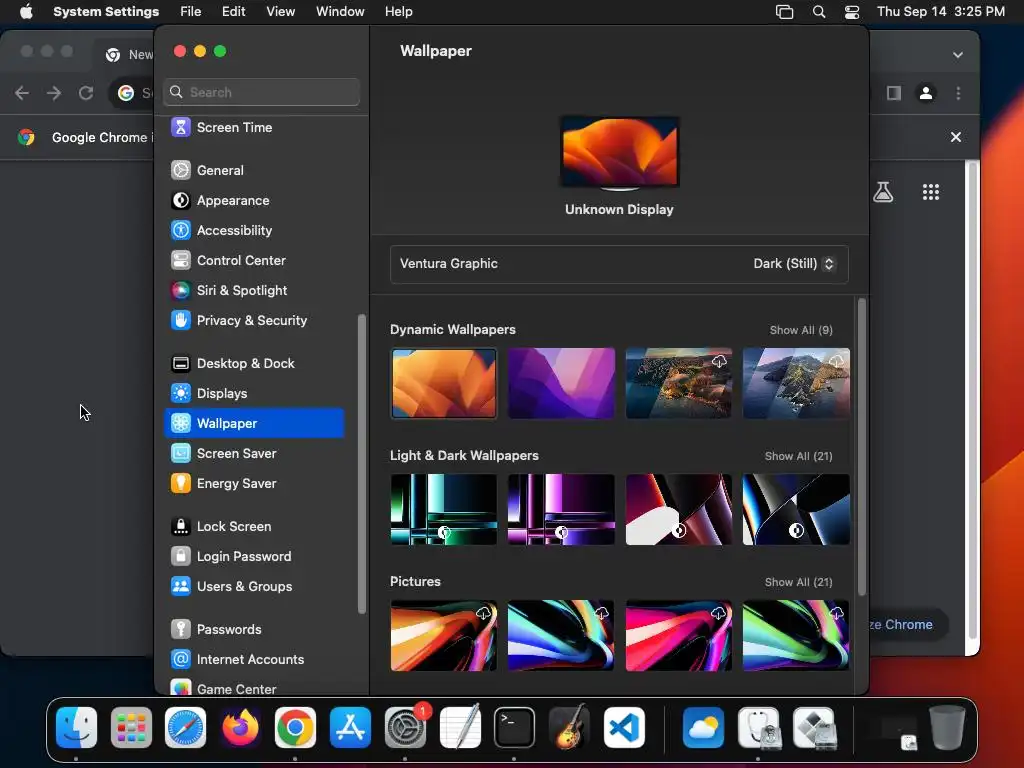Click the settings Search field
The height and width of the screenshot is (768, 1024).
coord(261,92)
